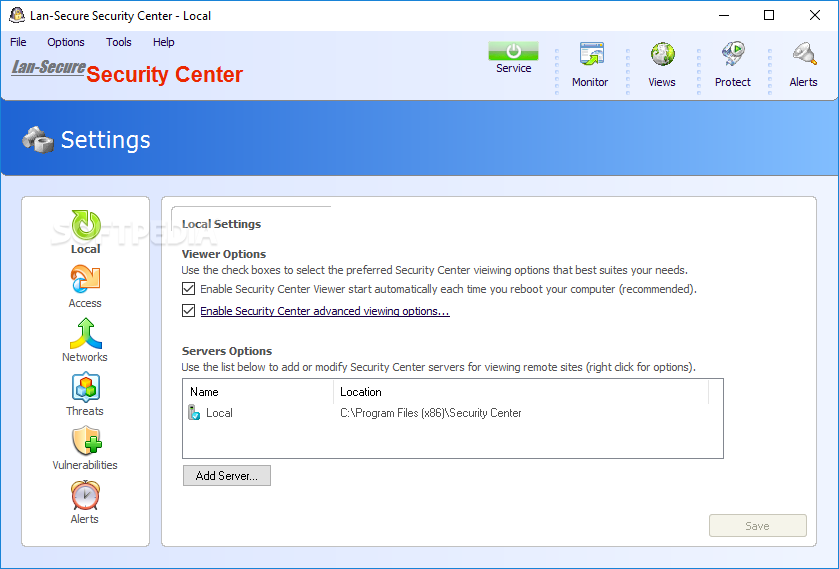Viewport: 839px width, 569px height.
Task: Select the Networks sidebar icon
Action: [x=86, y=333]
